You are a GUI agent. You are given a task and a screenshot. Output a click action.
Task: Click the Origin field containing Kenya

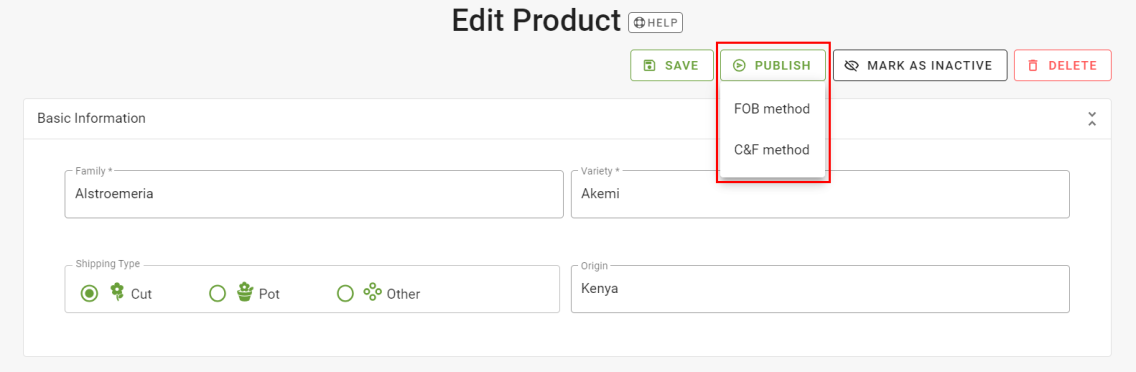820,289
